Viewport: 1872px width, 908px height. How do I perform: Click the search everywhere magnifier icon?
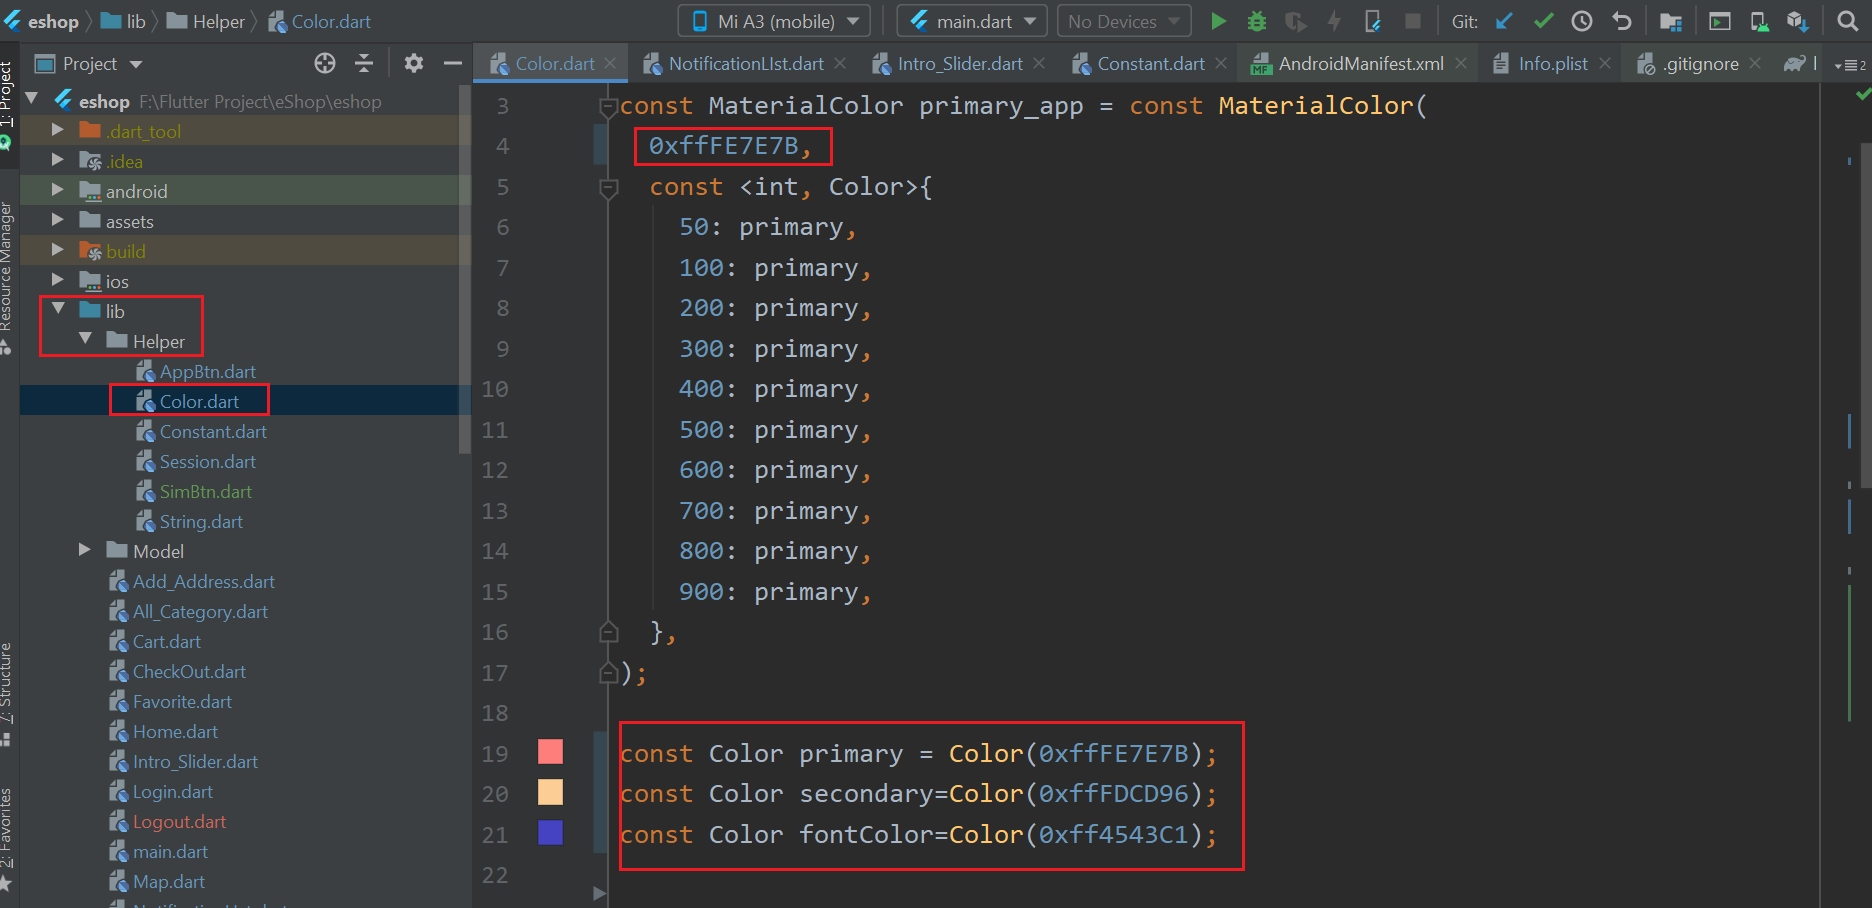click(x=1847, y=21)
